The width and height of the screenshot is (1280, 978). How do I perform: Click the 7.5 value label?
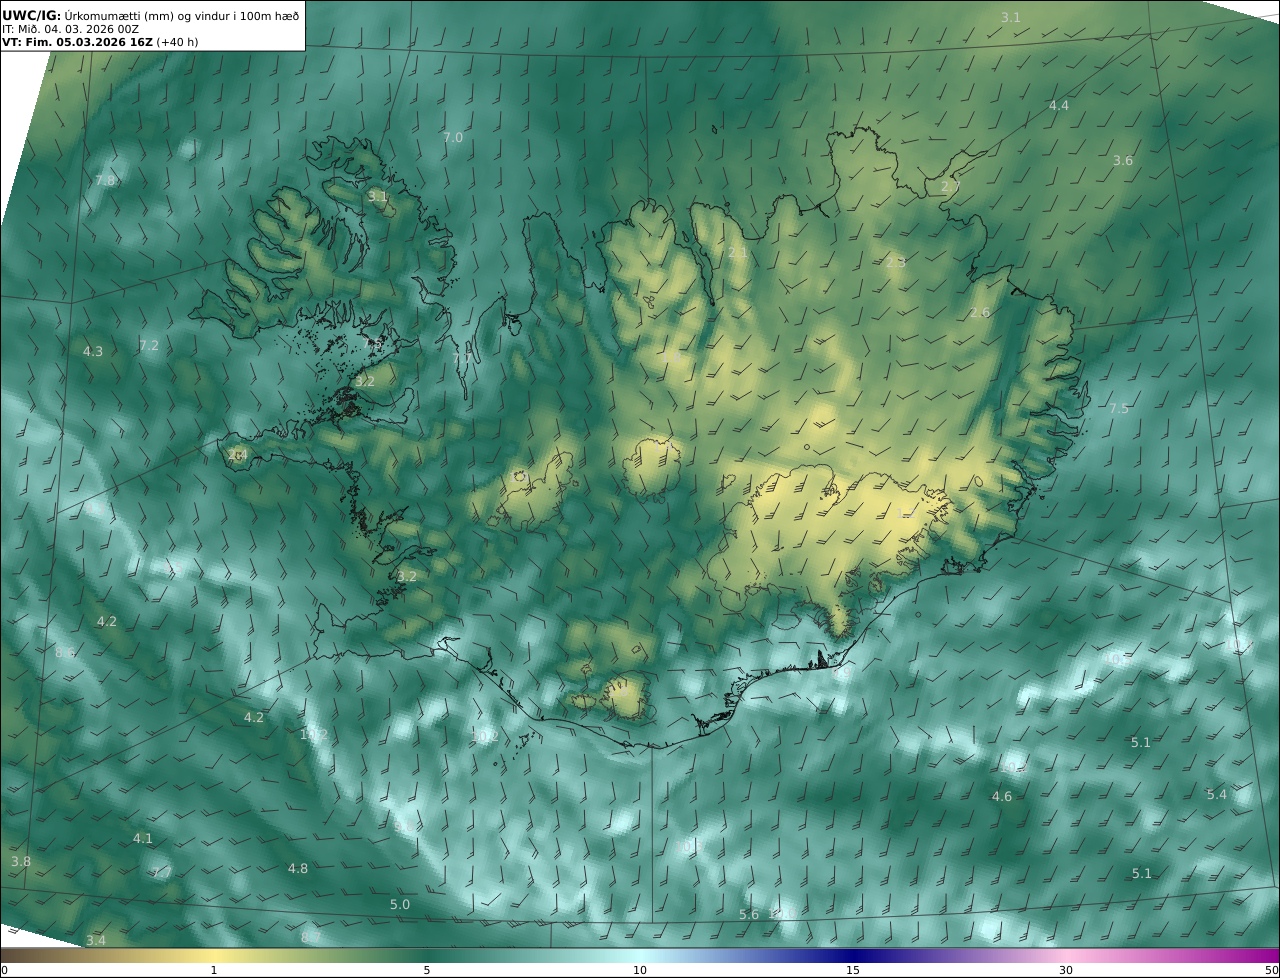pyautogui.click(x=1118, y=408)
